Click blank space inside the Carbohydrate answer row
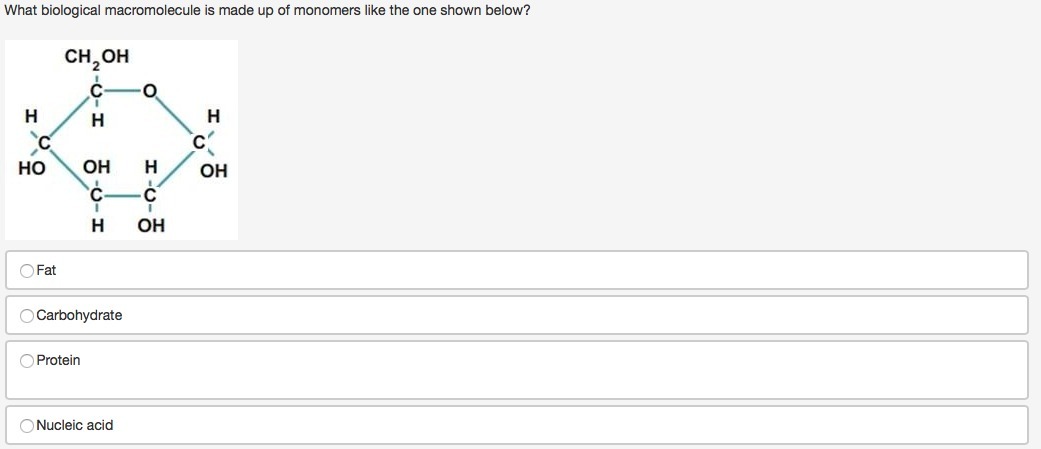This screenshot has width=1041, height=449. coord(531,315)
